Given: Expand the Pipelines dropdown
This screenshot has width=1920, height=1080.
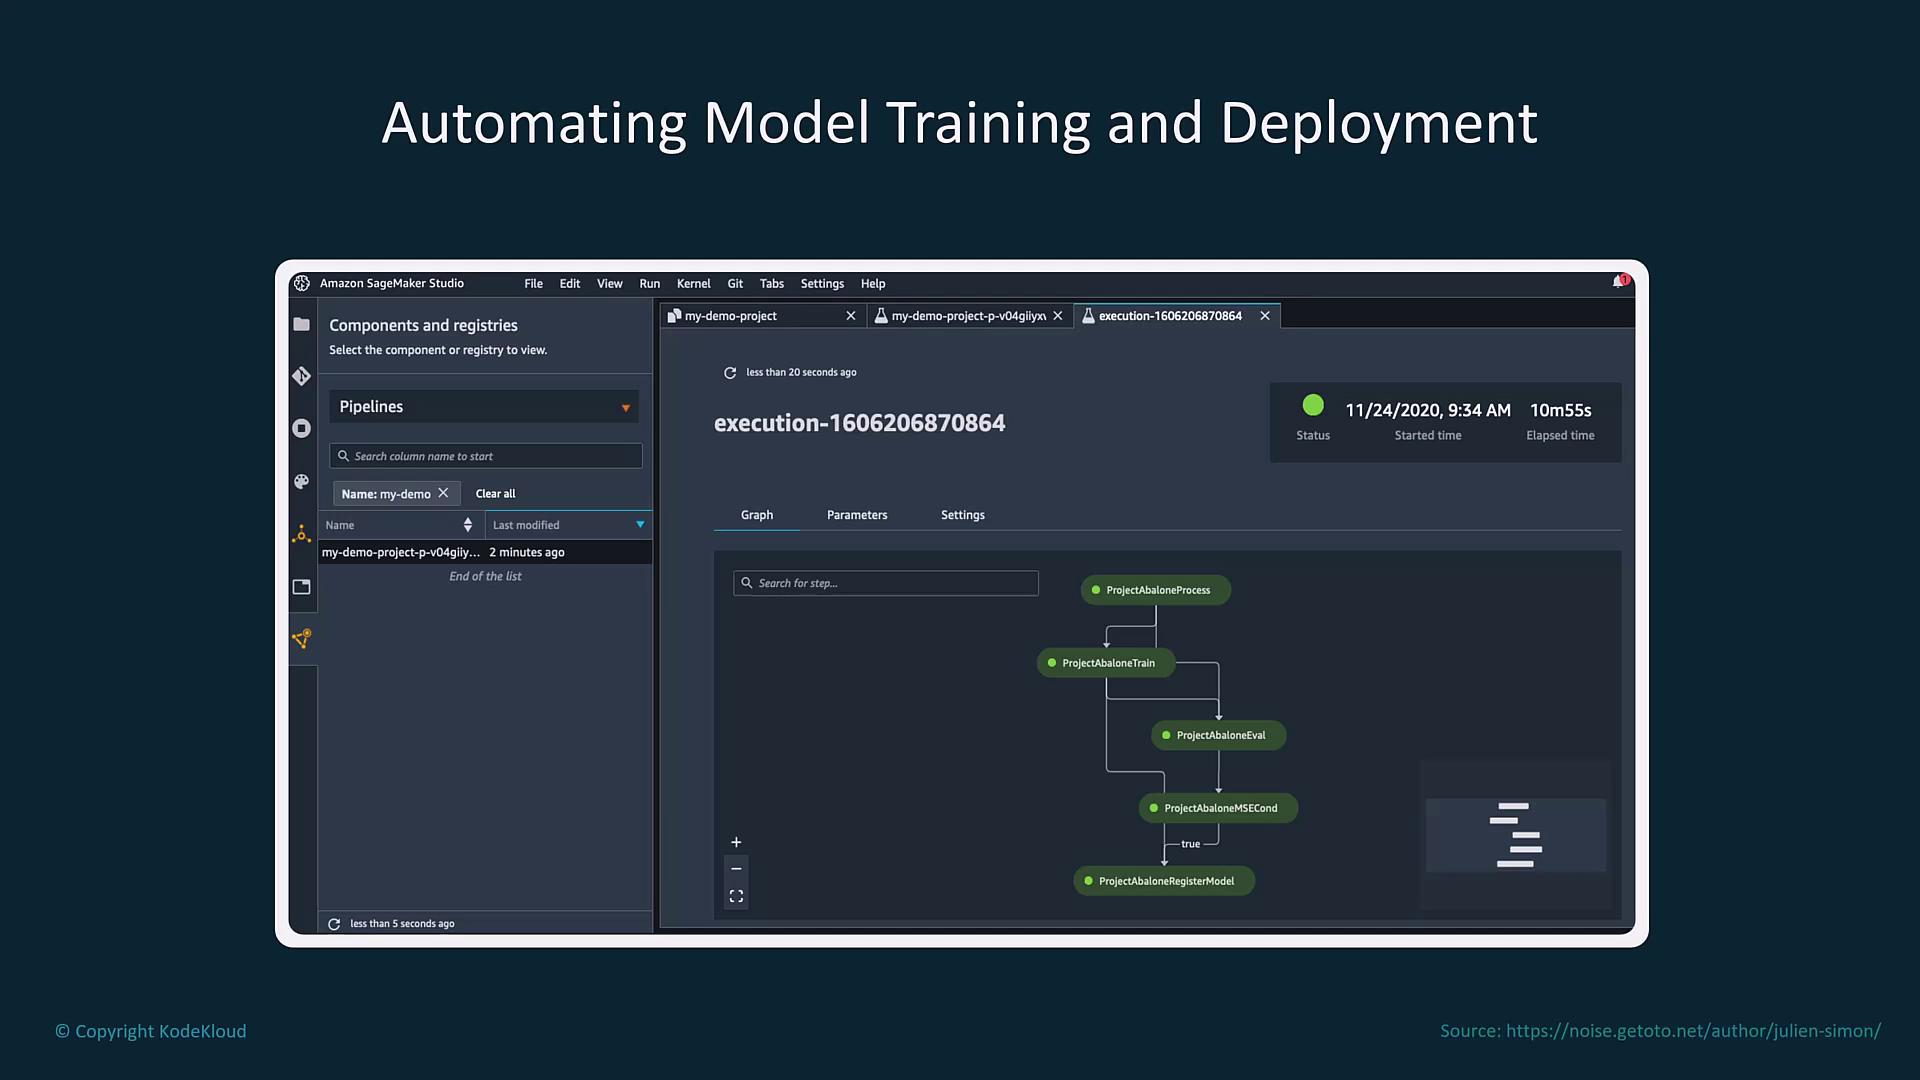Looking at the screenshot, I should tap(625, 408).
